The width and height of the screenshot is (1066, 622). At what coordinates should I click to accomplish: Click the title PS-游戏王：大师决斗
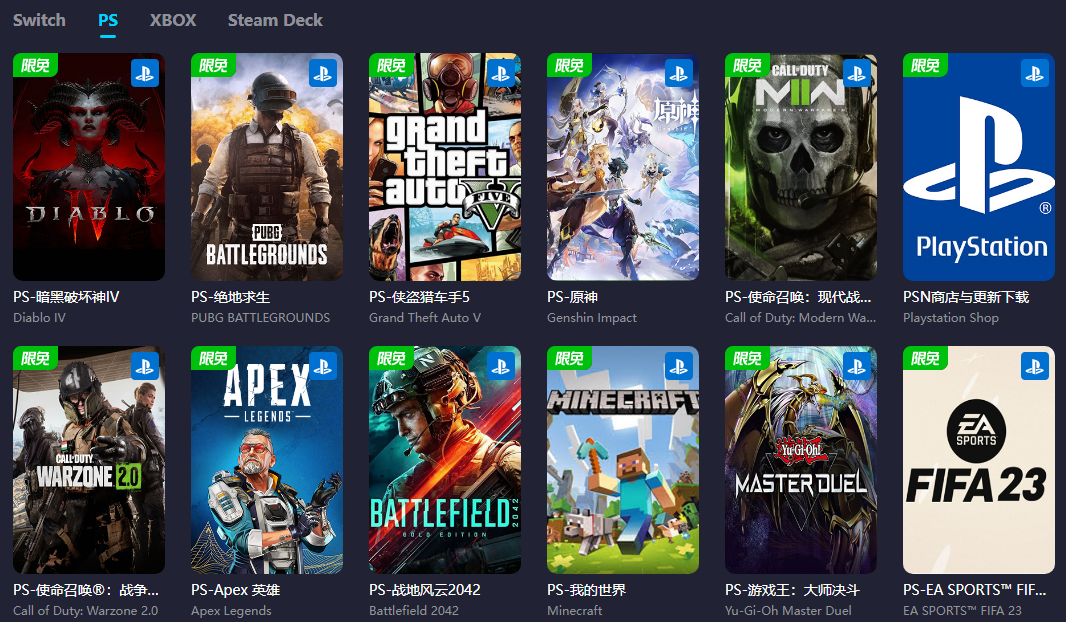click(792, 590)
